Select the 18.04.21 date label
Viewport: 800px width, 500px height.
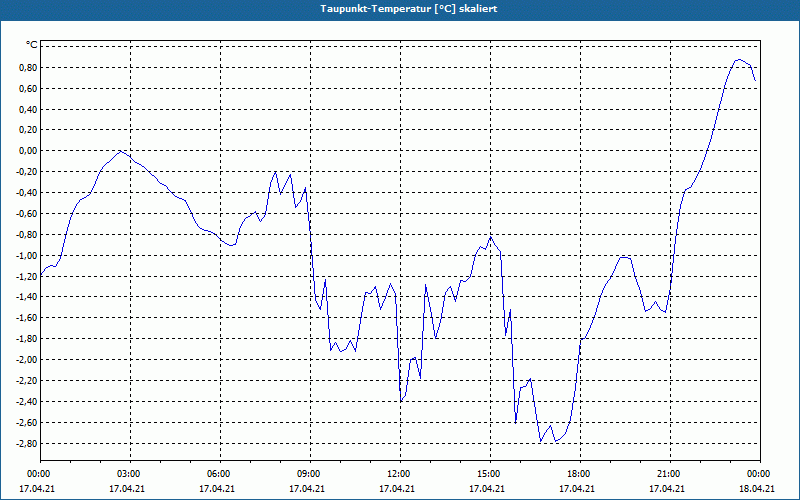757,489
